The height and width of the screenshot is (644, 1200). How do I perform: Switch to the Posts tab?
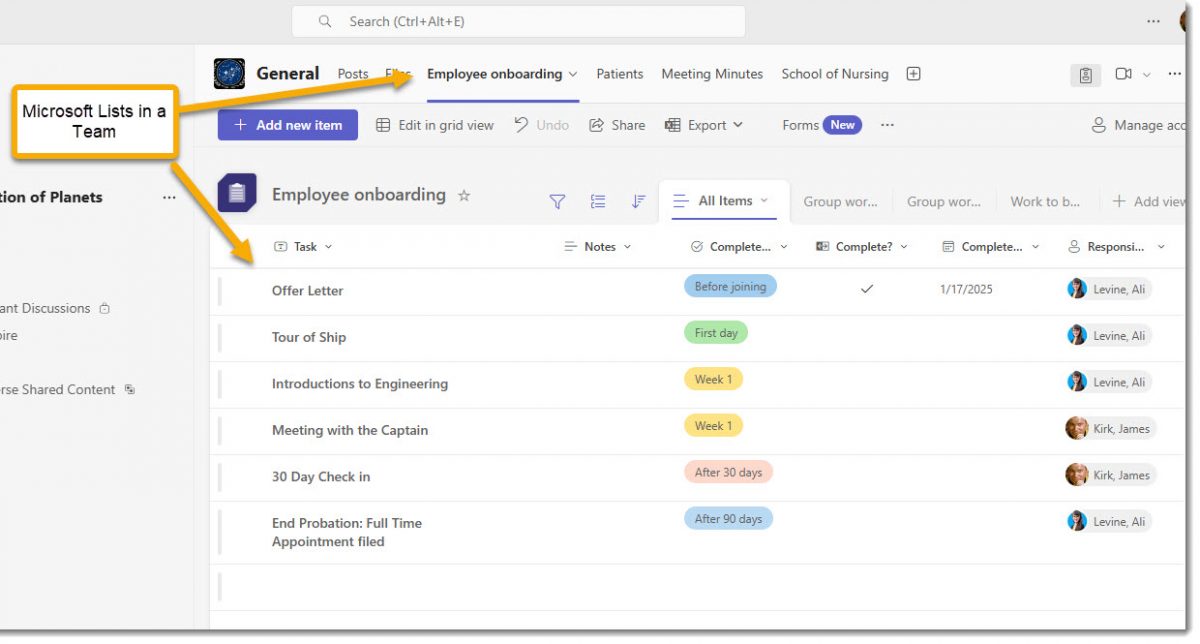pos(352,73)
